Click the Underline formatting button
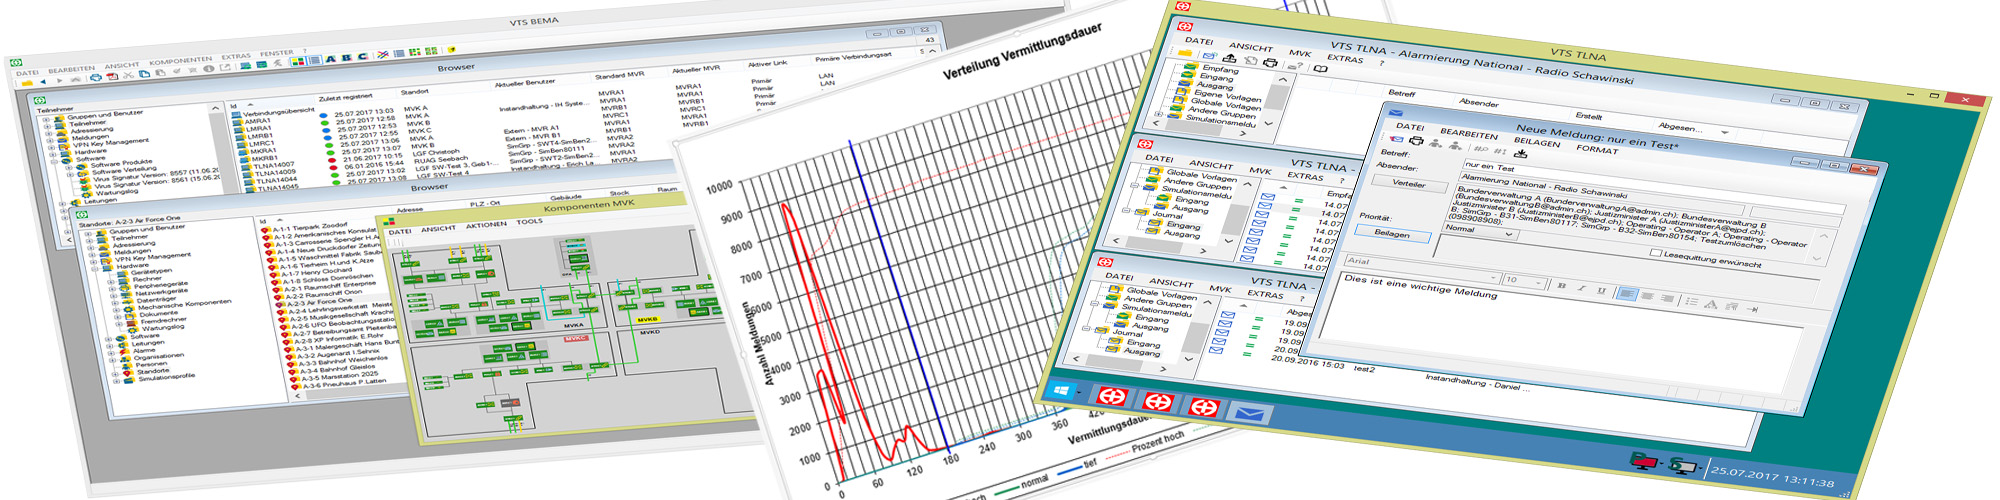 pyautogui.click(x=1601, y=291)
